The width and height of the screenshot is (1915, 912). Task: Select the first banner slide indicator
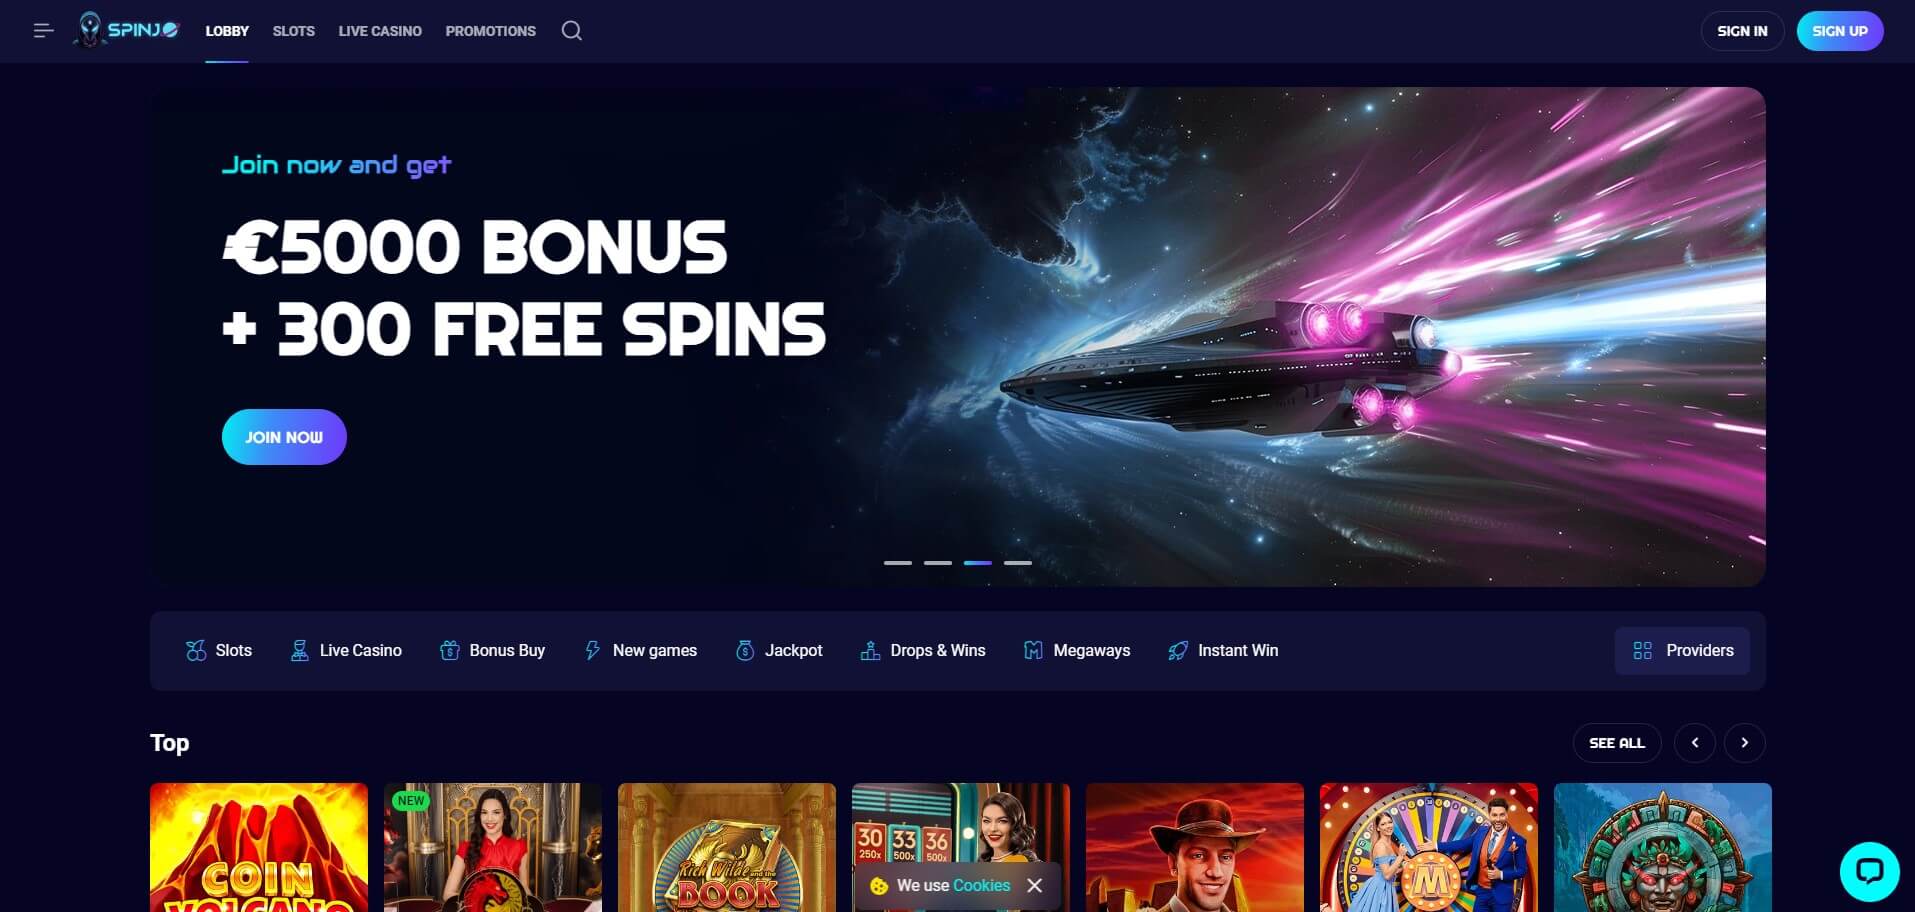tap(898, 563)
